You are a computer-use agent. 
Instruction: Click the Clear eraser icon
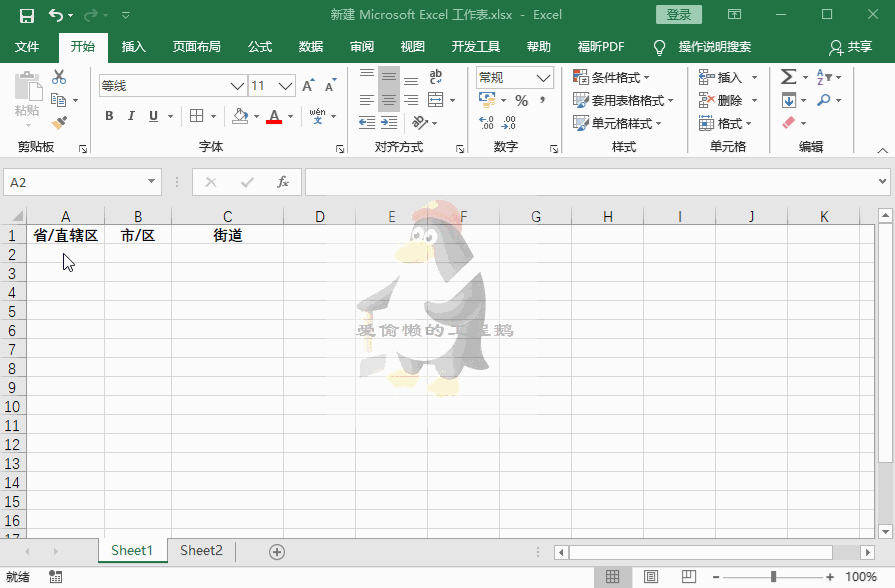[788, 122]
